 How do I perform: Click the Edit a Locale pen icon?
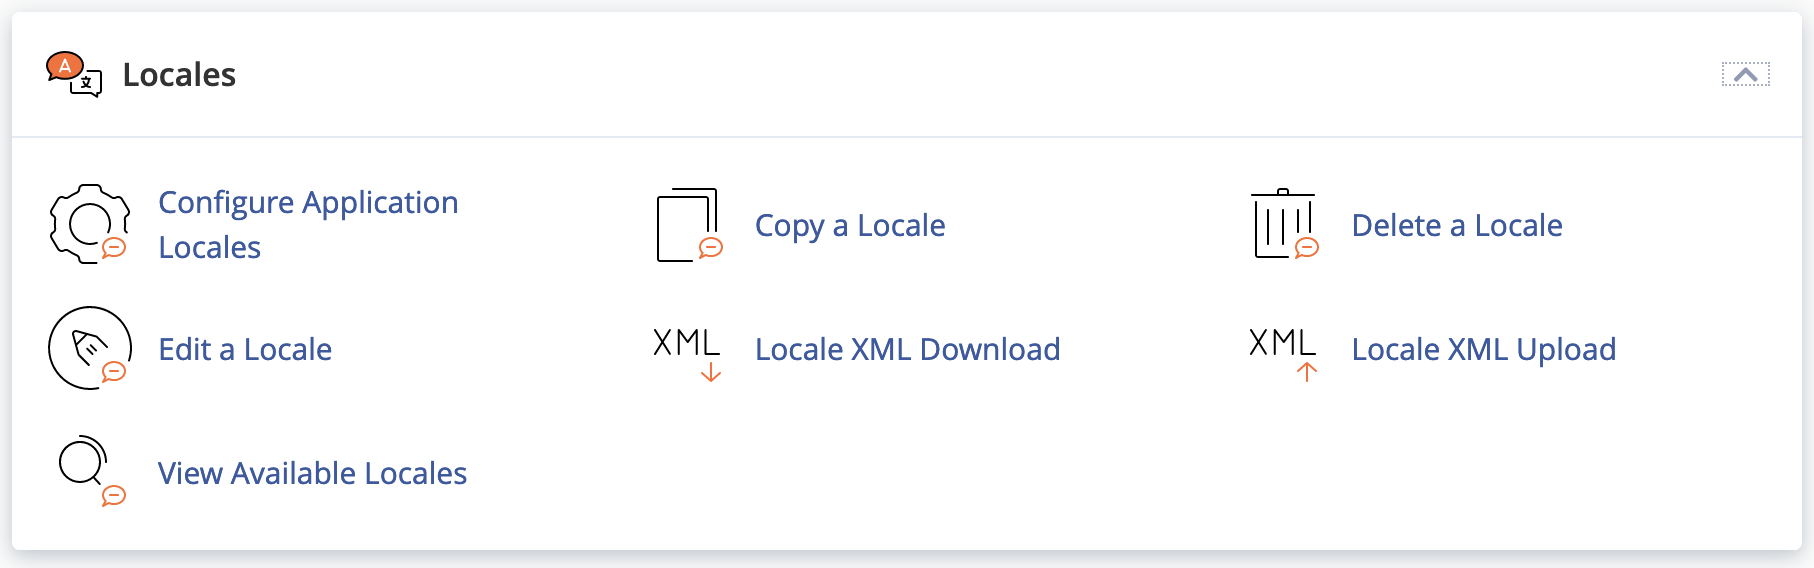[x=89, y=348]
